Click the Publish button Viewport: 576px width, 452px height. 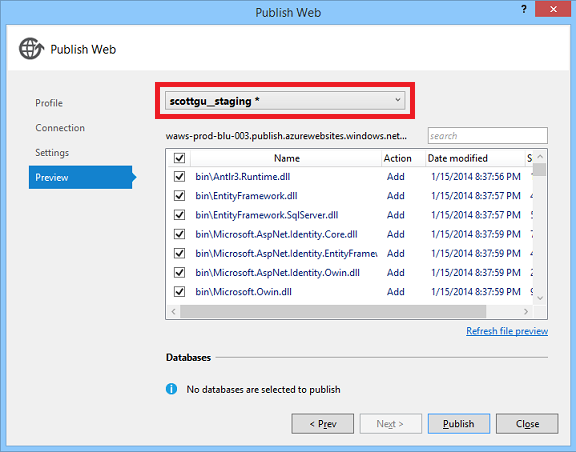point(459,424)
